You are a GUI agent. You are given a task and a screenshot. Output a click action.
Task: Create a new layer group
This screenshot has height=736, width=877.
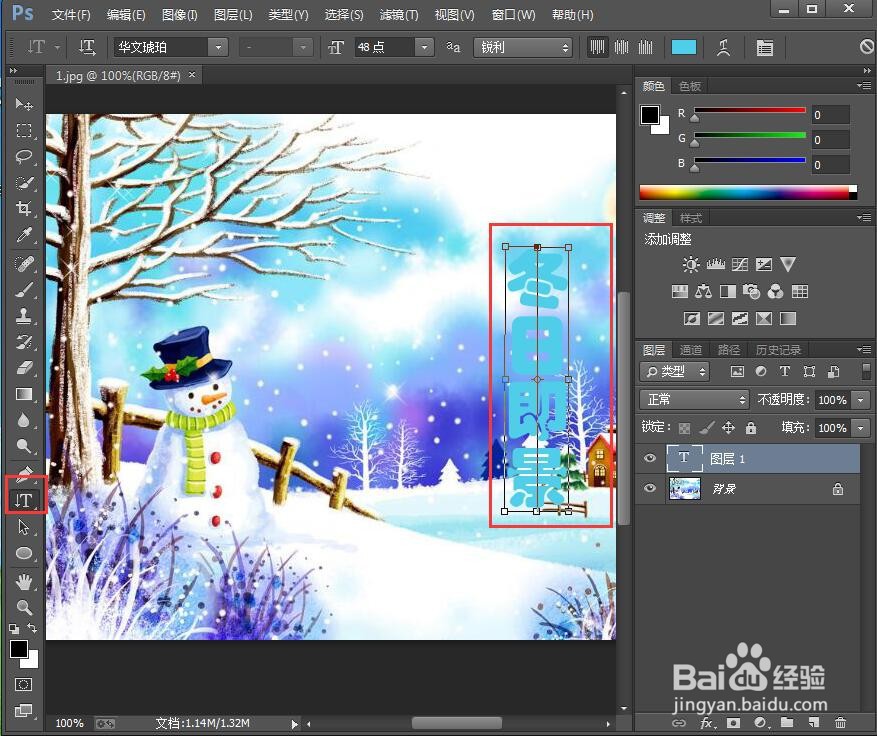[x=787, y=723]
